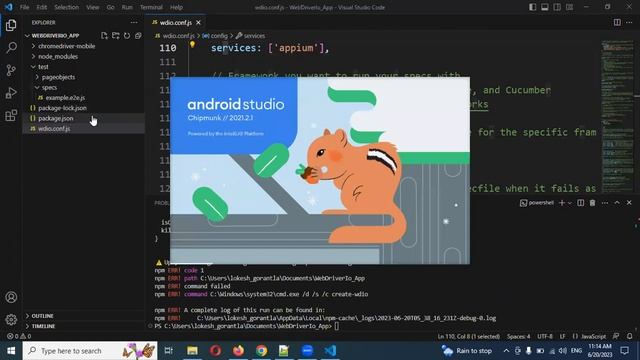Click errors and warnings count in status bar

click(x=19, y=336)
